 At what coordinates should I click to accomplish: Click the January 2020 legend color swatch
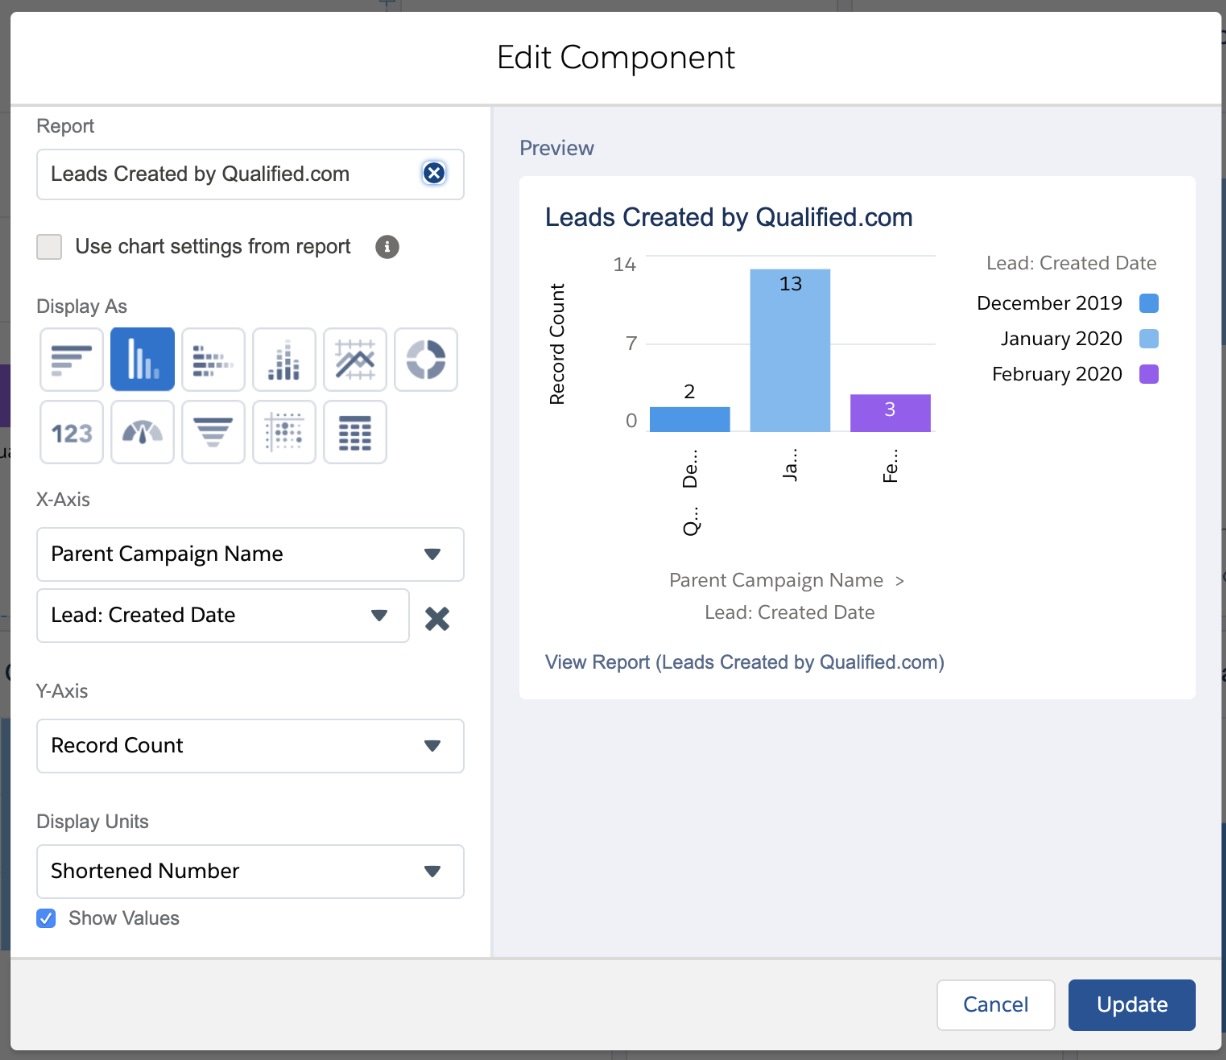(1149, 339)
